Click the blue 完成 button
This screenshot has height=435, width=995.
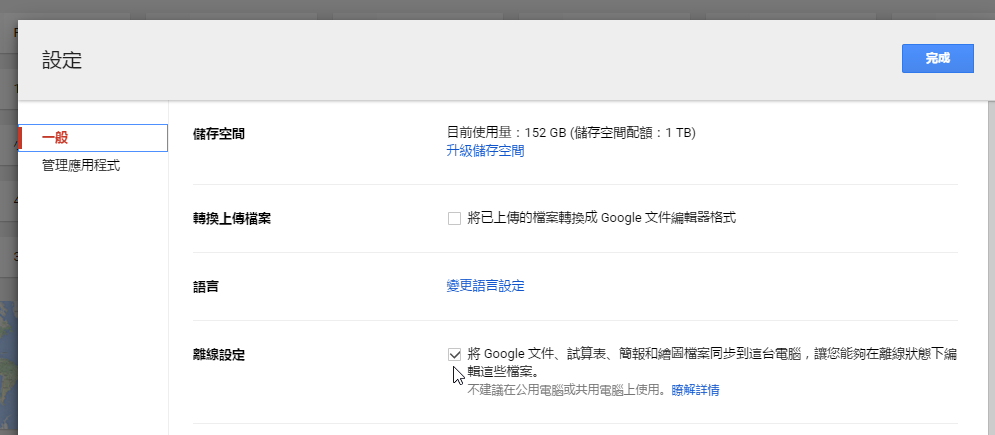tap(937, 59)
